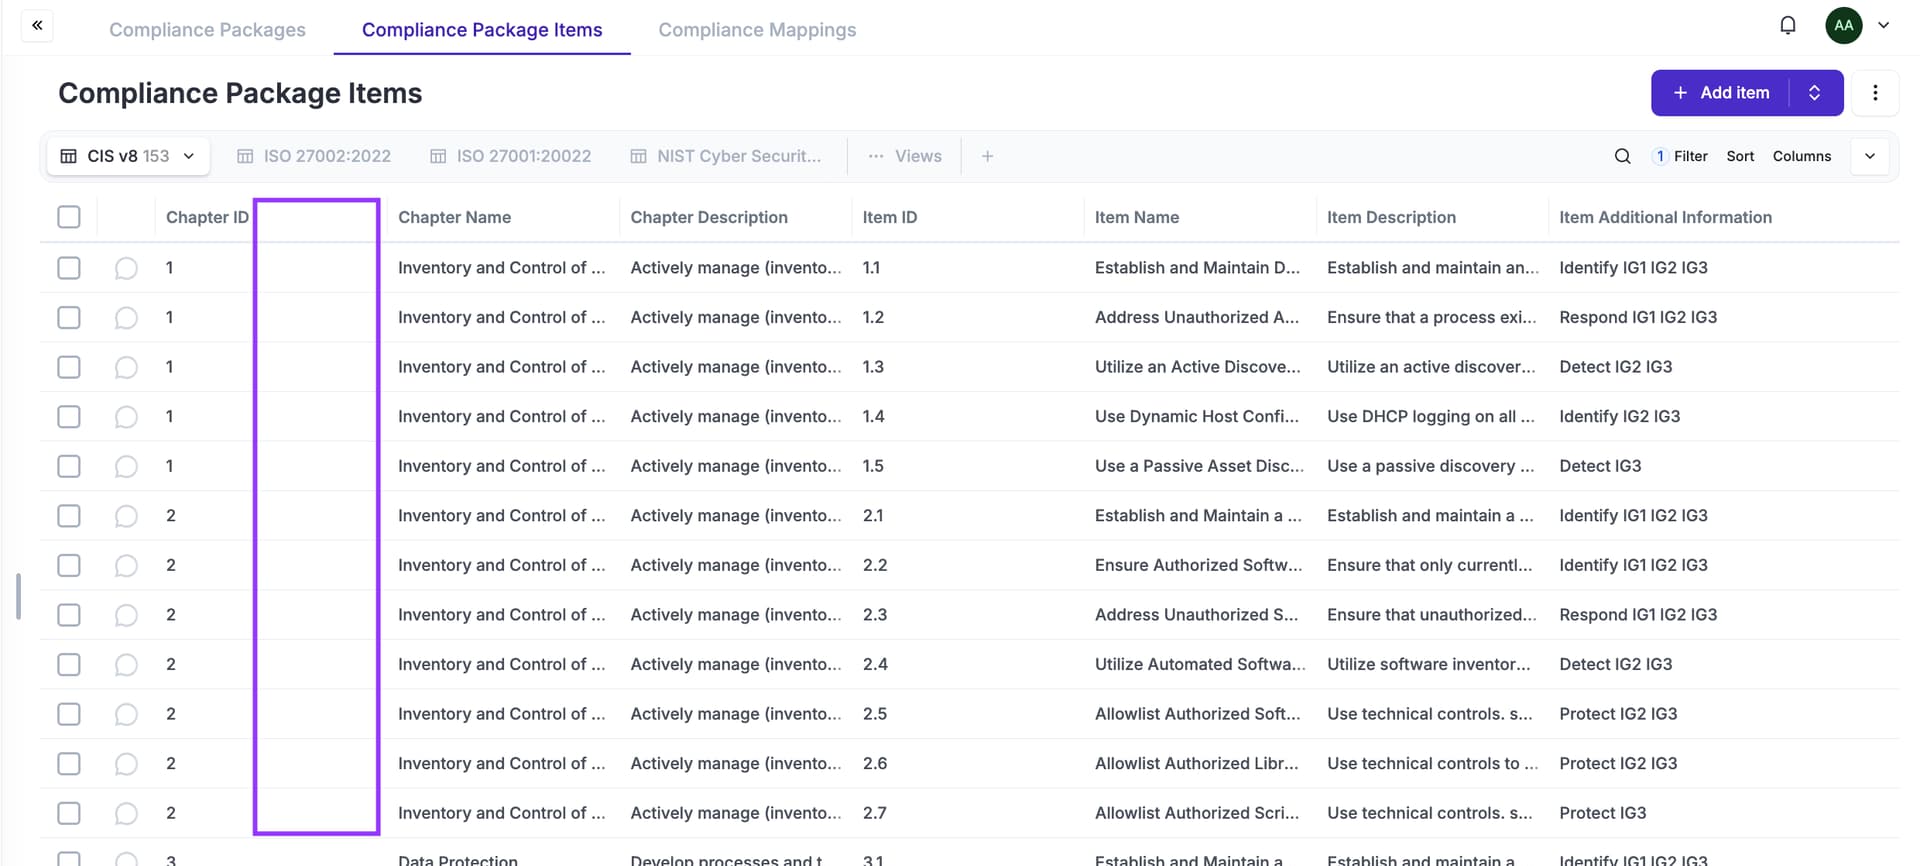Click the Item Name column header
The width and height of the screenshot is (1920, 866).
tap(1136, 217)
